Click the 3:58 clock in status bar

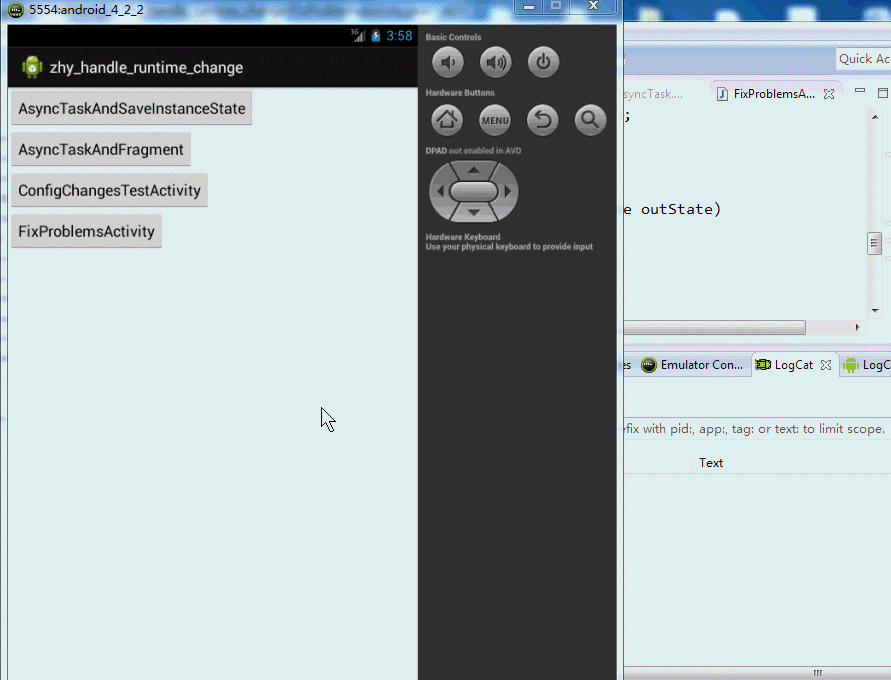point(399,36)
